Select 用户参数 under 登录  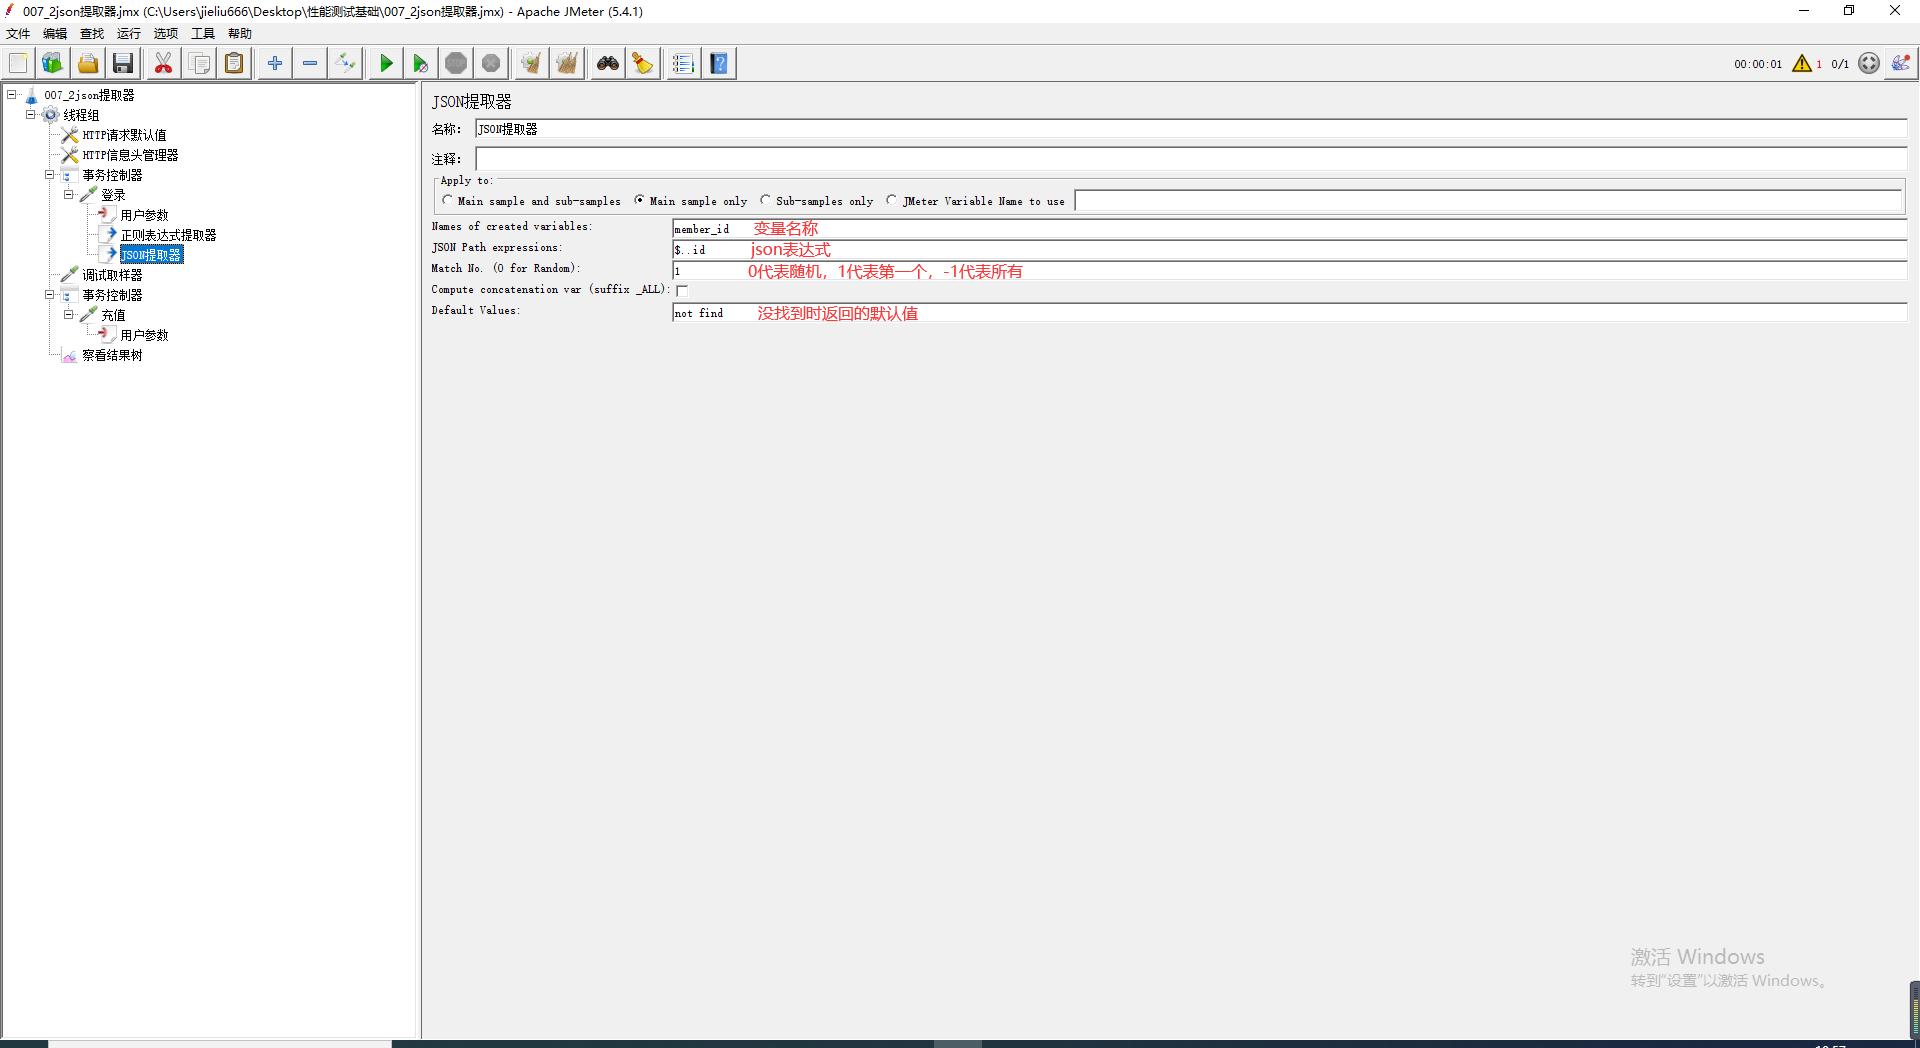(x=144, y=215)
